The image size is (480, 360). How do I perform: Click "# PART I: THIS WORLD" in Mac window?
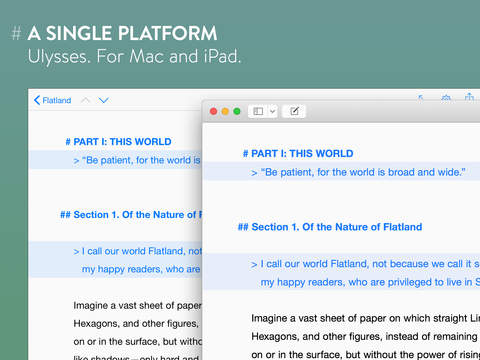tap(298, 154)
